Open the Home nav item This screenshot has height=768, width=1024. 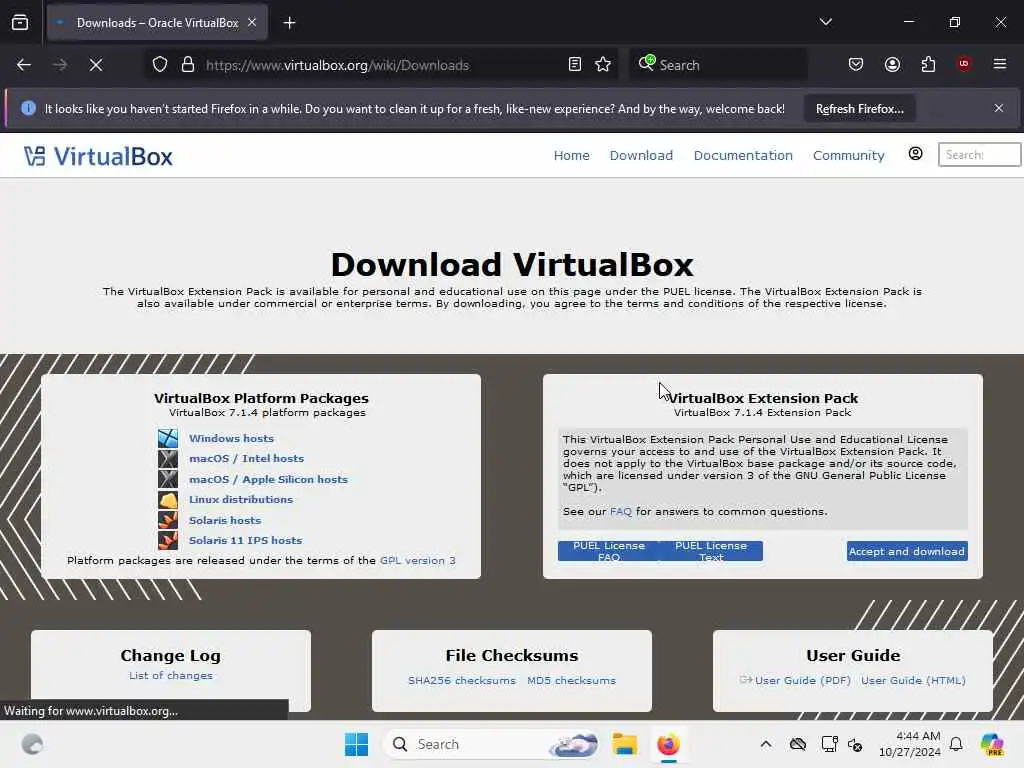571,155
